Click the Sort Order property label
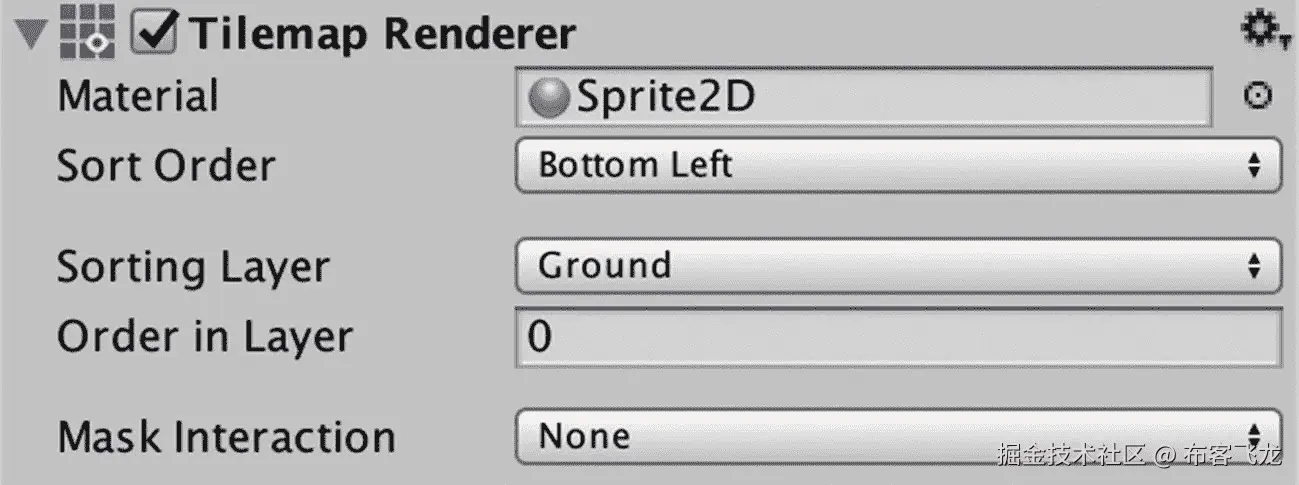Image resolution: width=1299 pixels, height=485 pixels. point(166,165)
